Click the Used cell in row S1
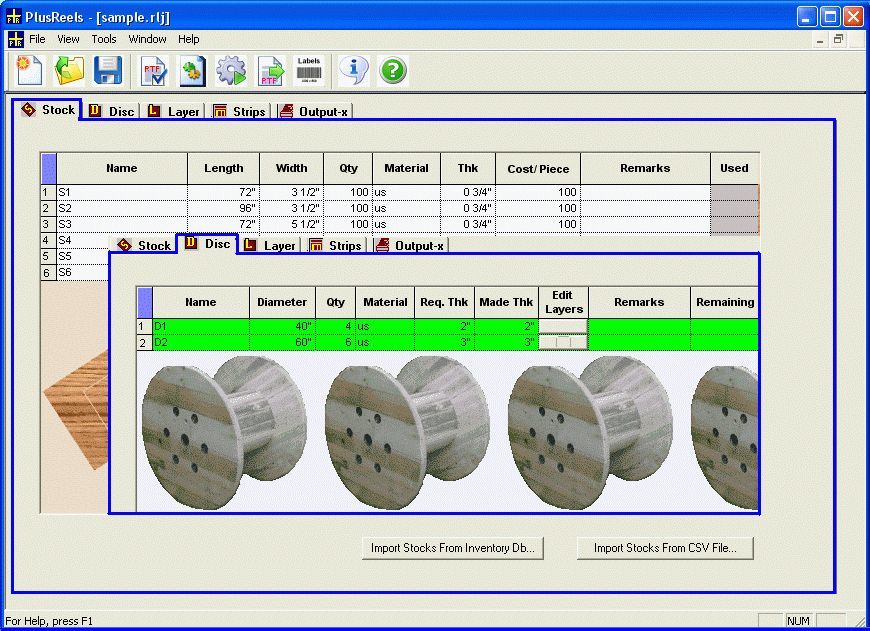Image resolution: width=870 pixels, height=631 pixels. pos(734,192)
